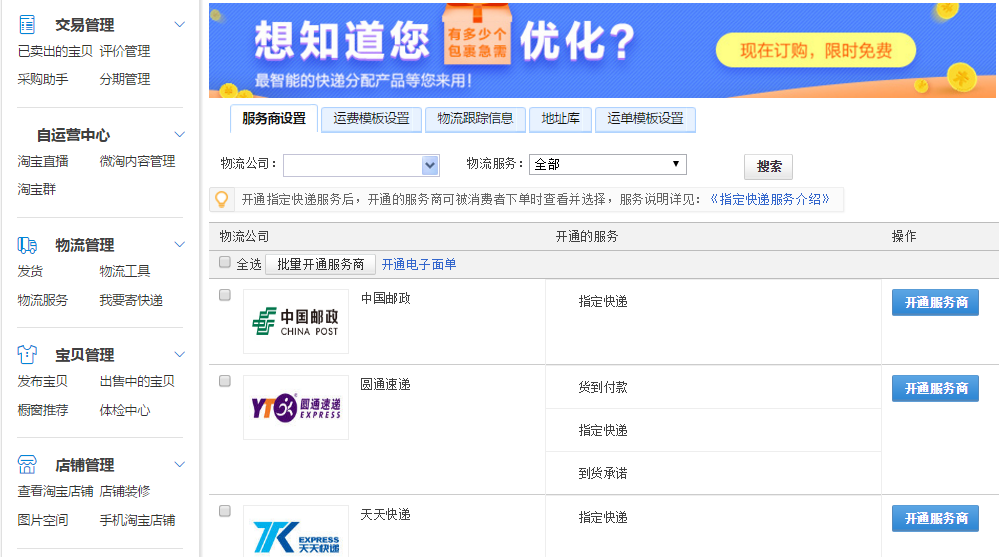Click 开通服务商 for 中国邮政
The width and height of the screenshot is (999, 557).
click(x=935, y=302)
